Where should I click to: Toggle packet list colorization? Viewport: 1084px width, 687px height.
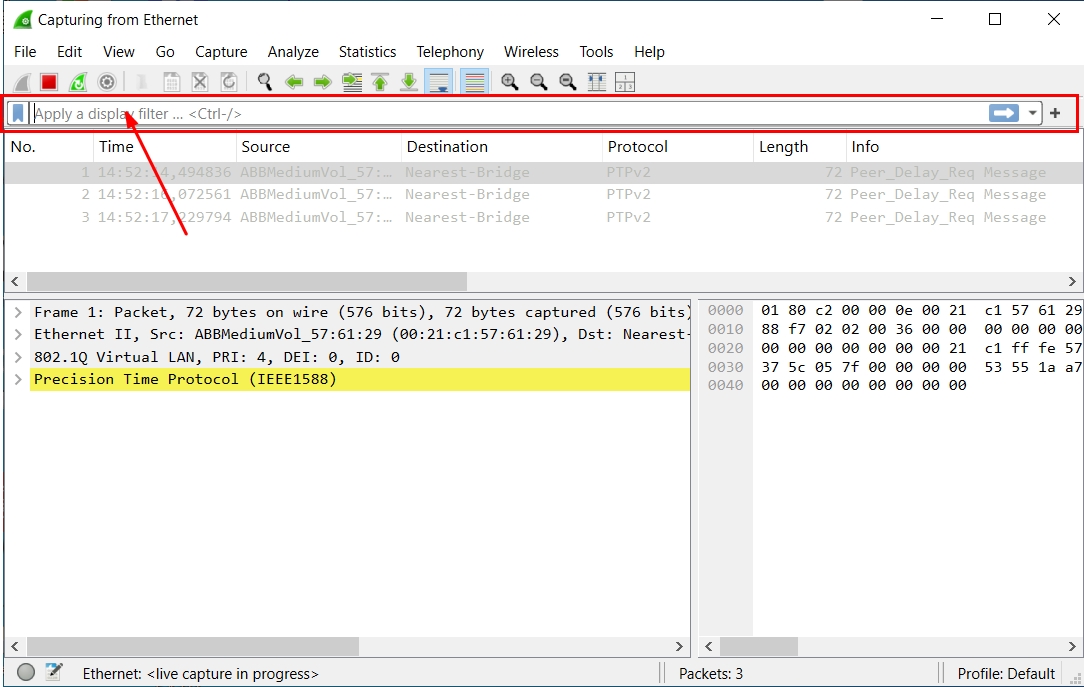pos(473,81)
